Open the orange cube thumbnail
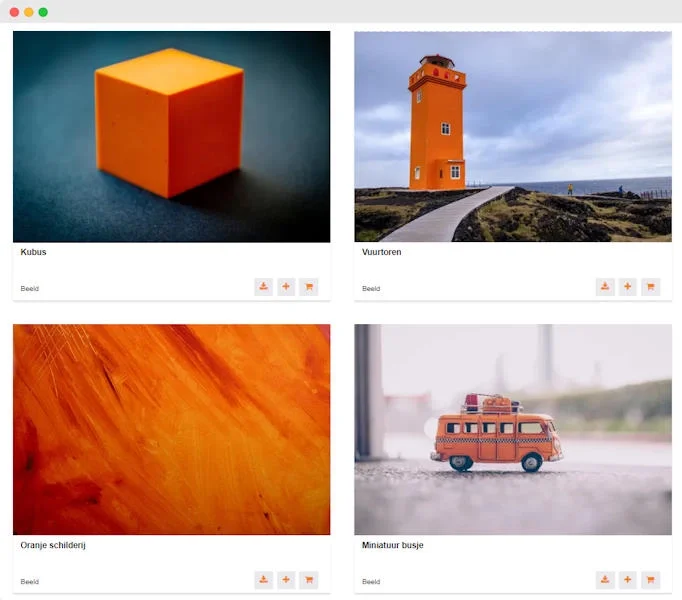 tap(171, 137)
